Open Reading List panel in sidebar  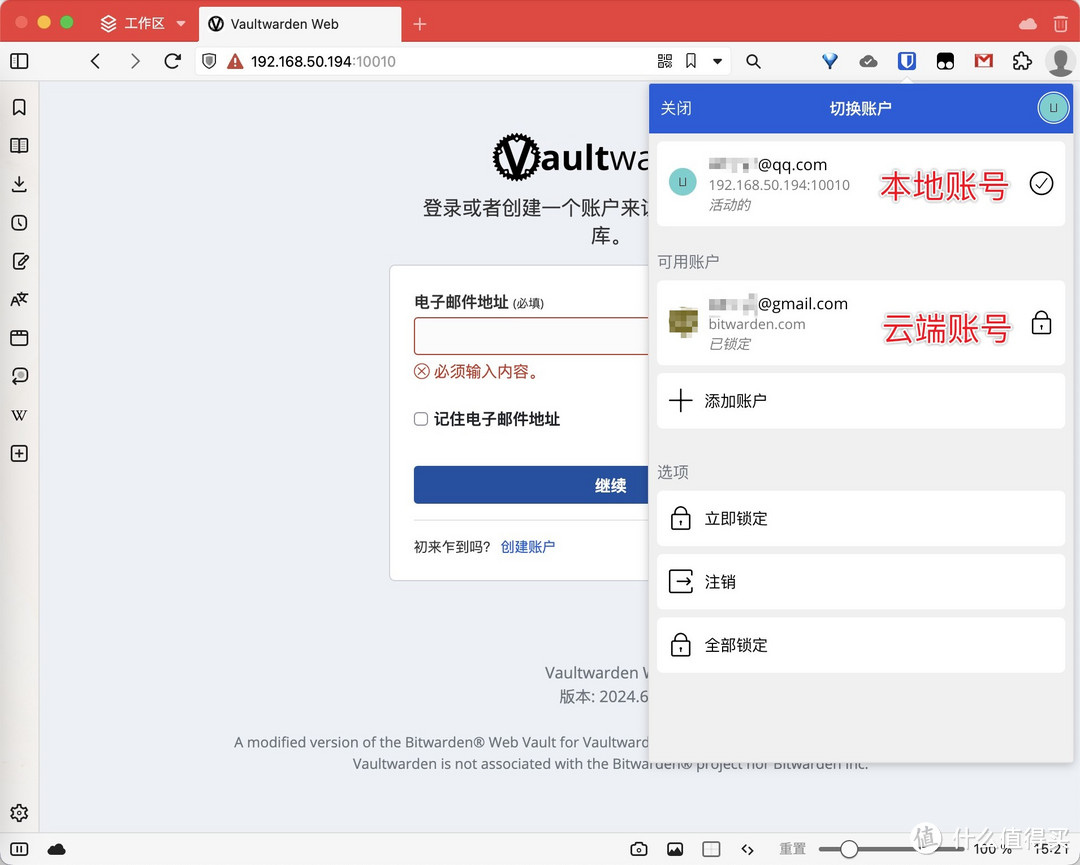point(19,146)
